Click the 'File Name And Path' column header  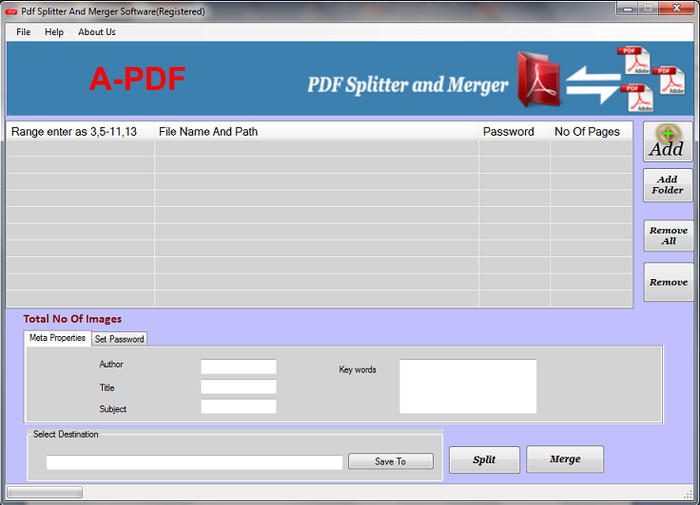point(316,132)
